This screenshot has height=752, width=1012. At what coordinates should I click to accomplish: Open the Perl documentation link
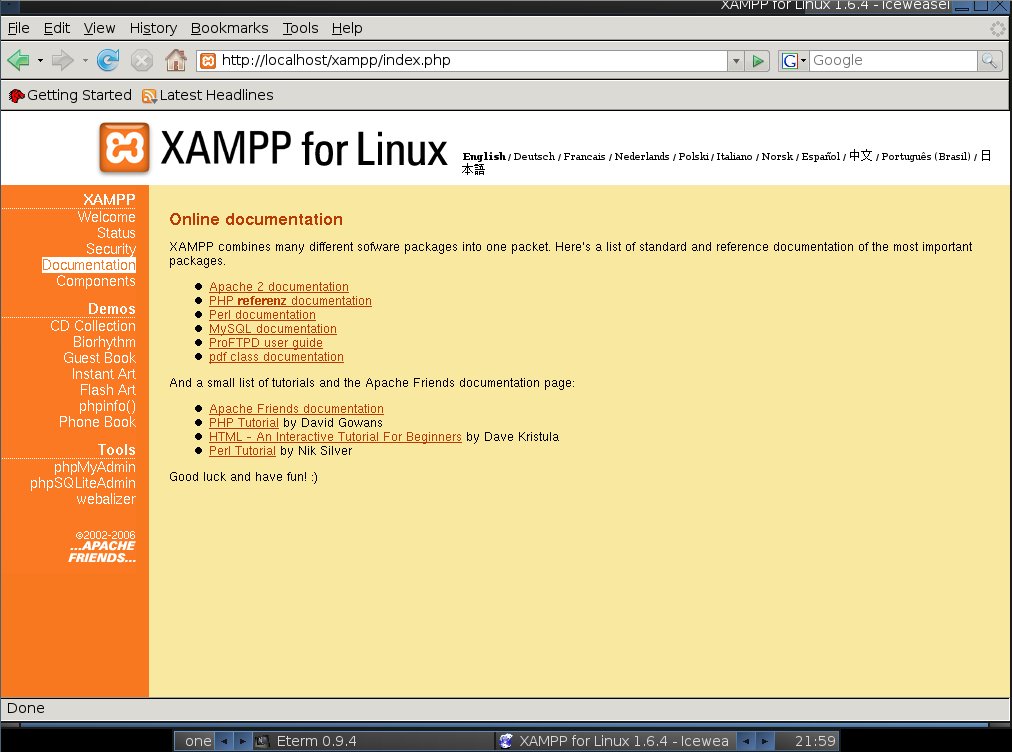(262, 315)
